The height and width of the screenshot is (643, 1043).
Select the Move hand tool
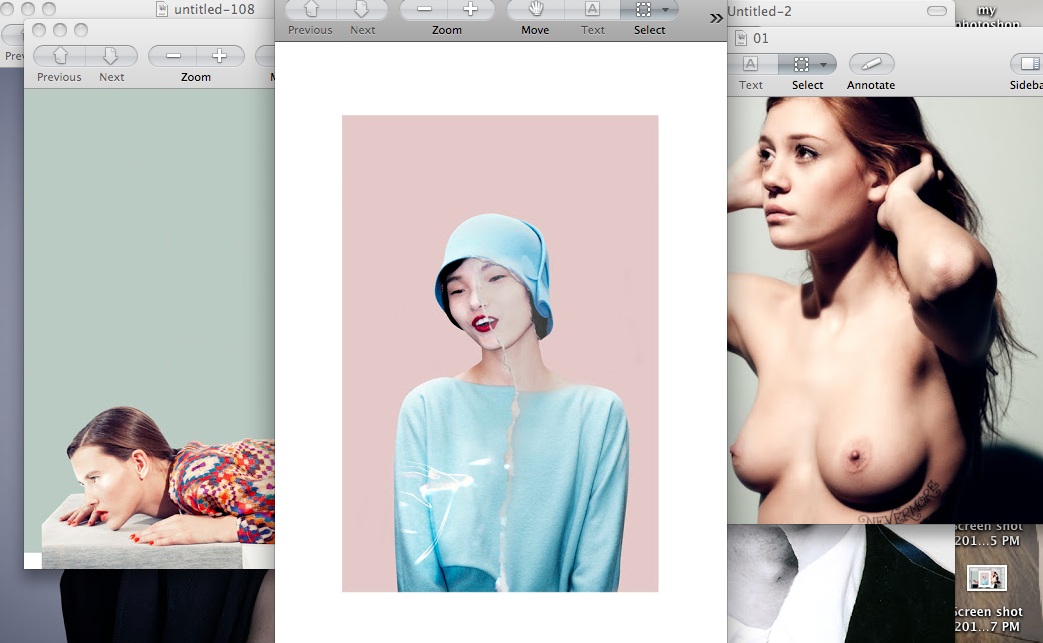[535, 9]
